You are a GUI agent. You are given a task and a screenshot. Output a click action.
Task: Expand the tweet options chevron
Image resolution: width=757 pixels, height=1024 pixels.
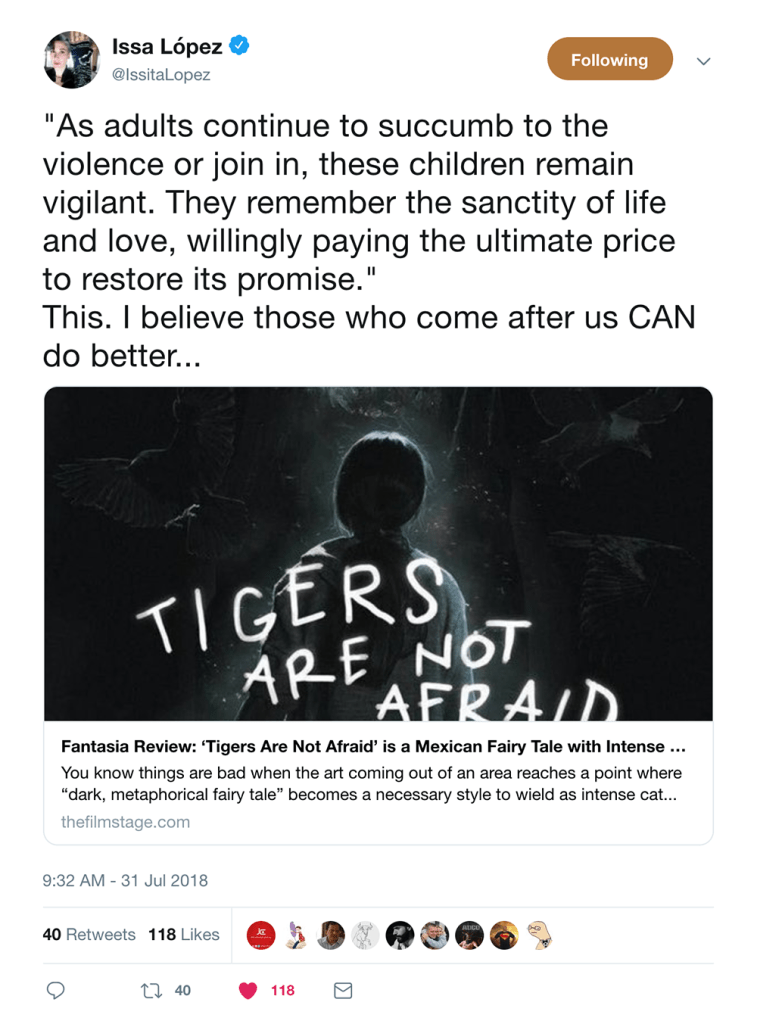tap(703, 61)
